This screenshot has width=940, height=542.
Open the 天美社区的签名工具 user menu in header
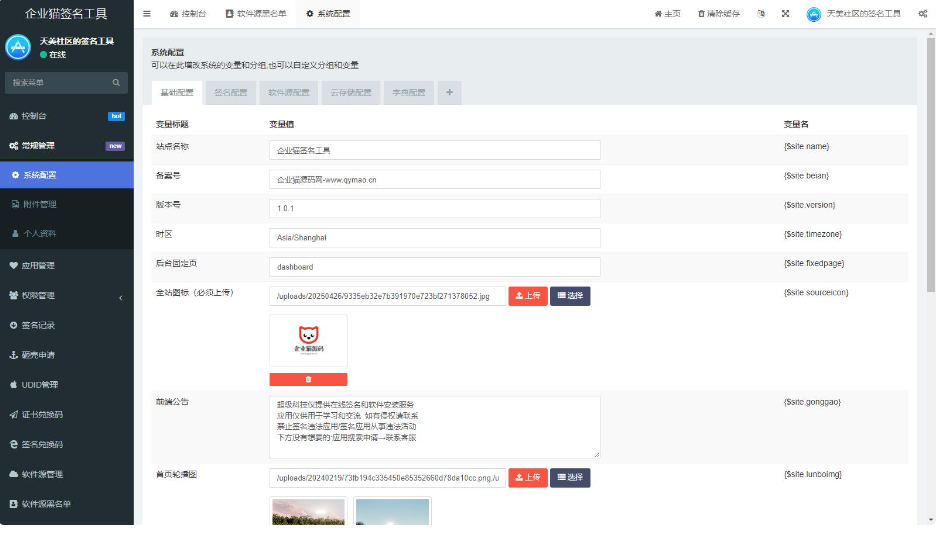point(854,14)
